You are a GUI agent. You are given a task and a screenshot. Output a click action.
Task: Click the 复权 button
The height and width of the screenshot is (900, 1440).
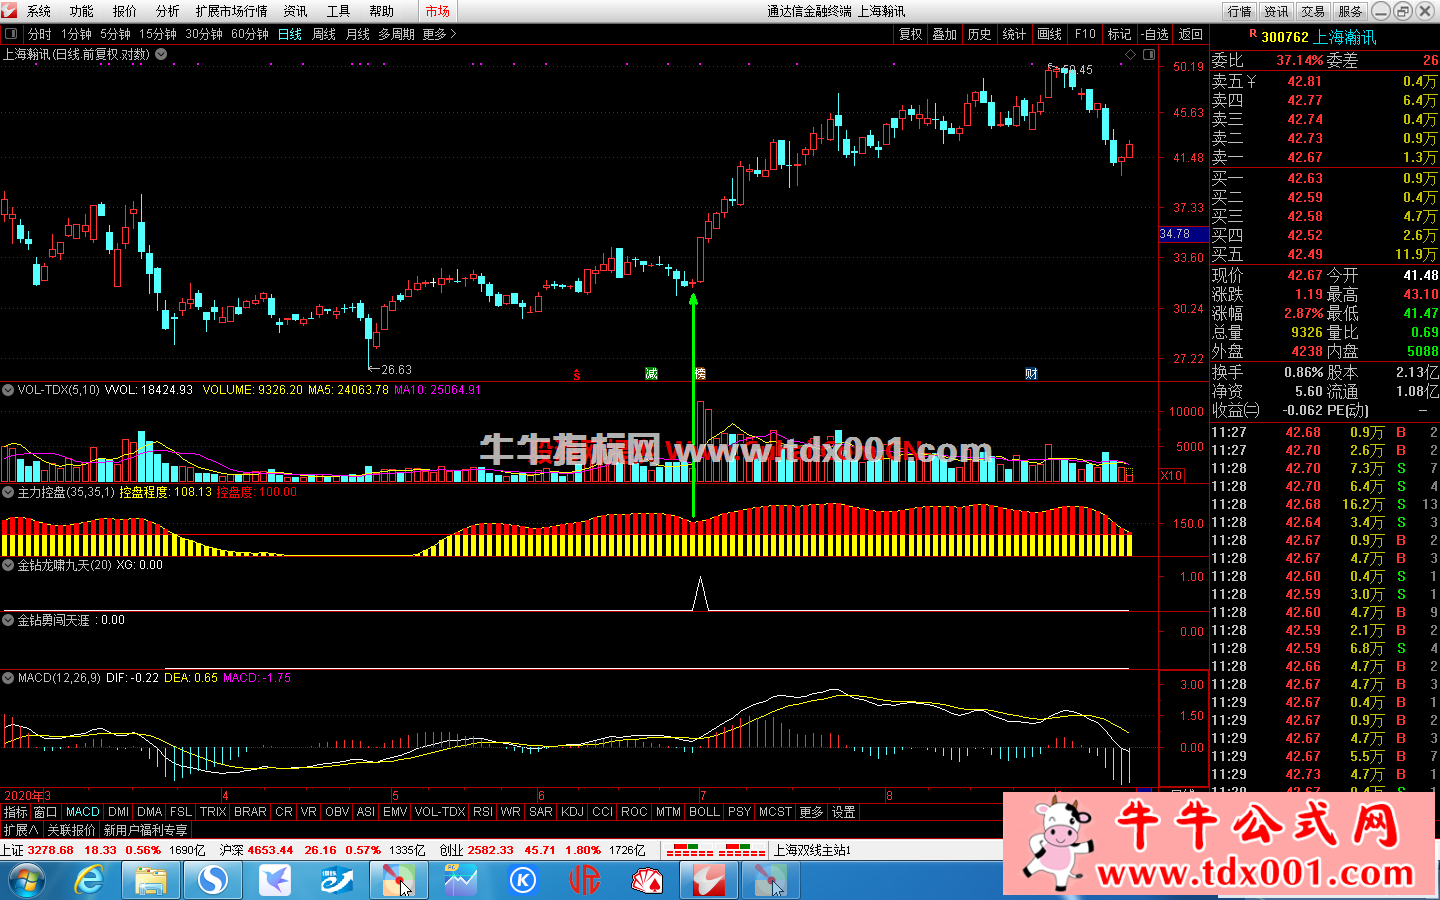911,34
